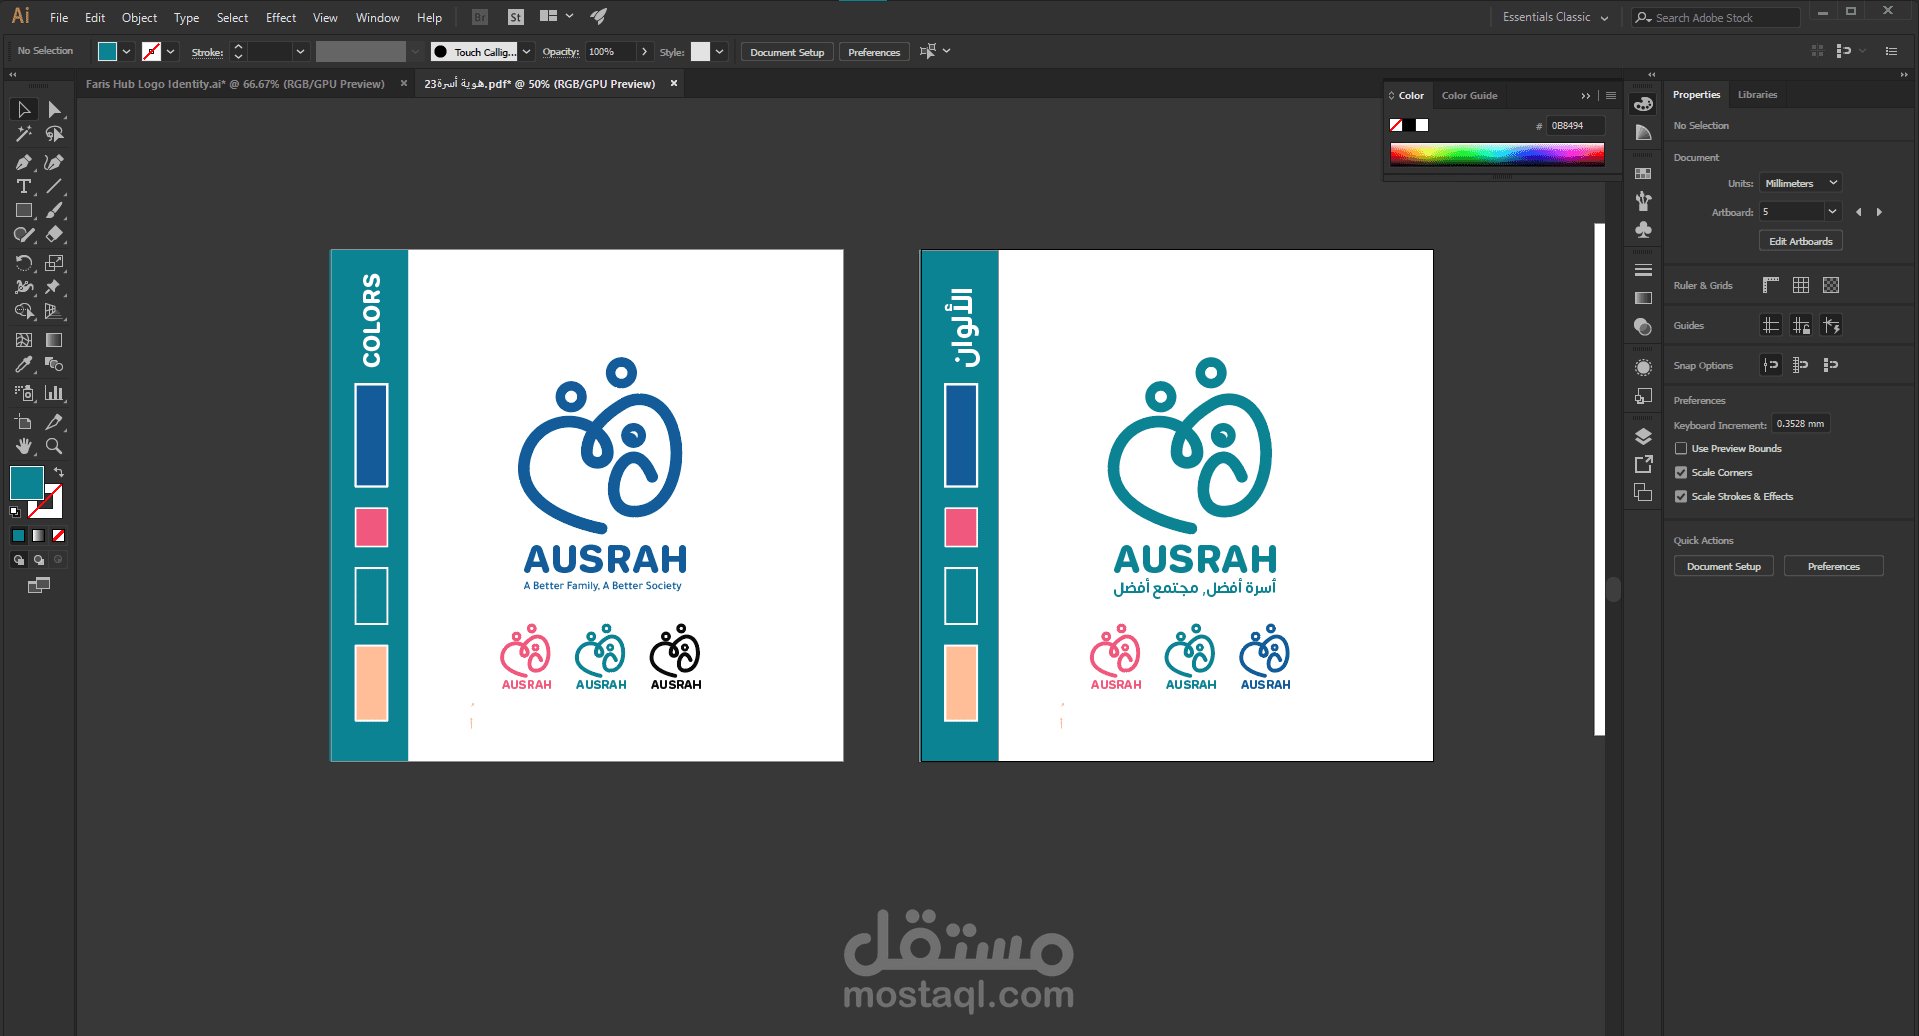Viewport: 1919px width, 1036px height.
Task: Pick a color from the spectrum bar
Action: click(x=1497, y=155)
